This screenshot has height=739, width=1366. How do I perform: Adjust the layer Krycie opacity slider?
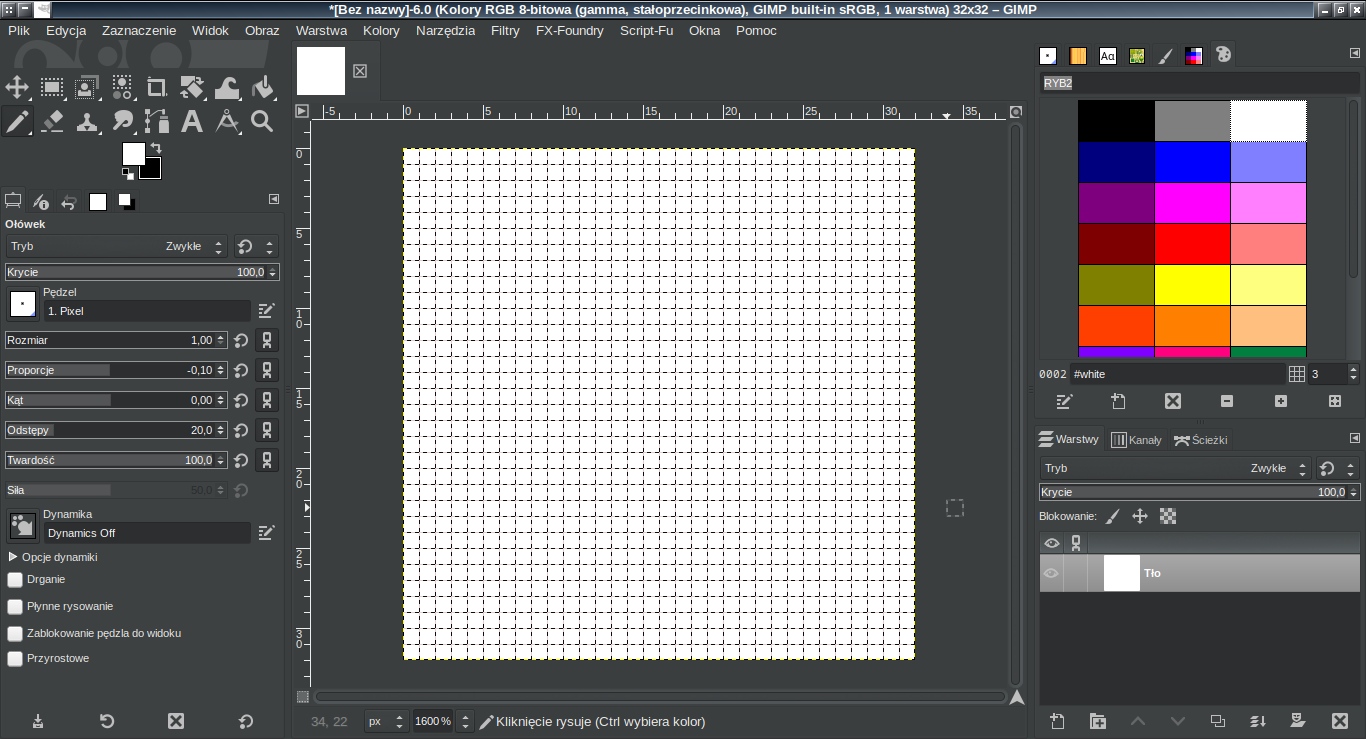(x=1199, y=492)
